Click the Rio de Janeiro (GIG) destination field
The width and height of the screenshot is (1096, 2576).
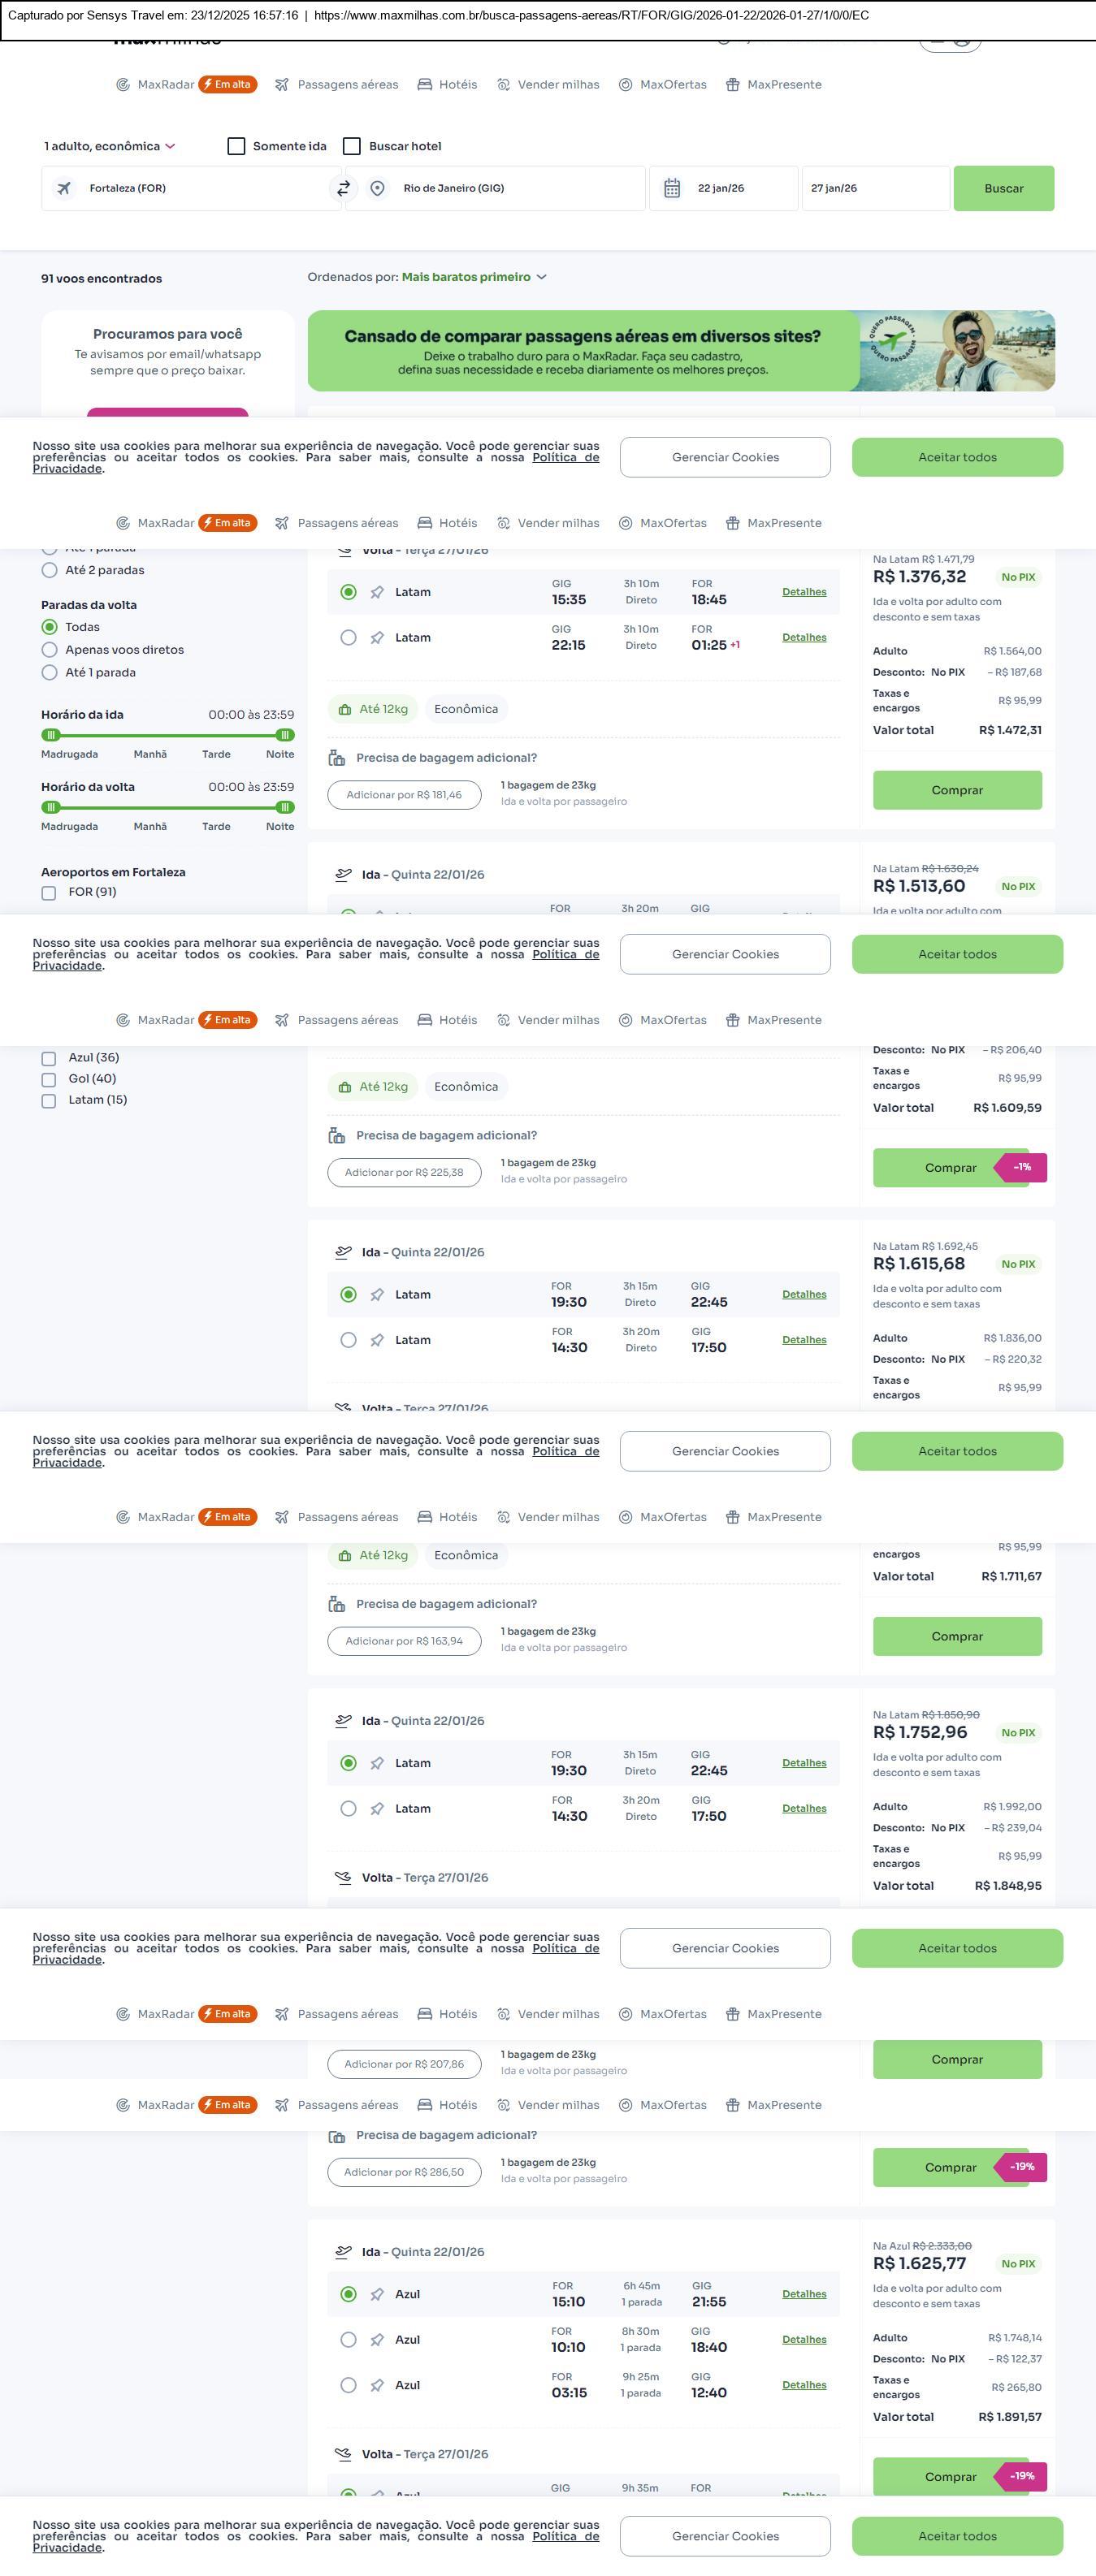point(500,188)
